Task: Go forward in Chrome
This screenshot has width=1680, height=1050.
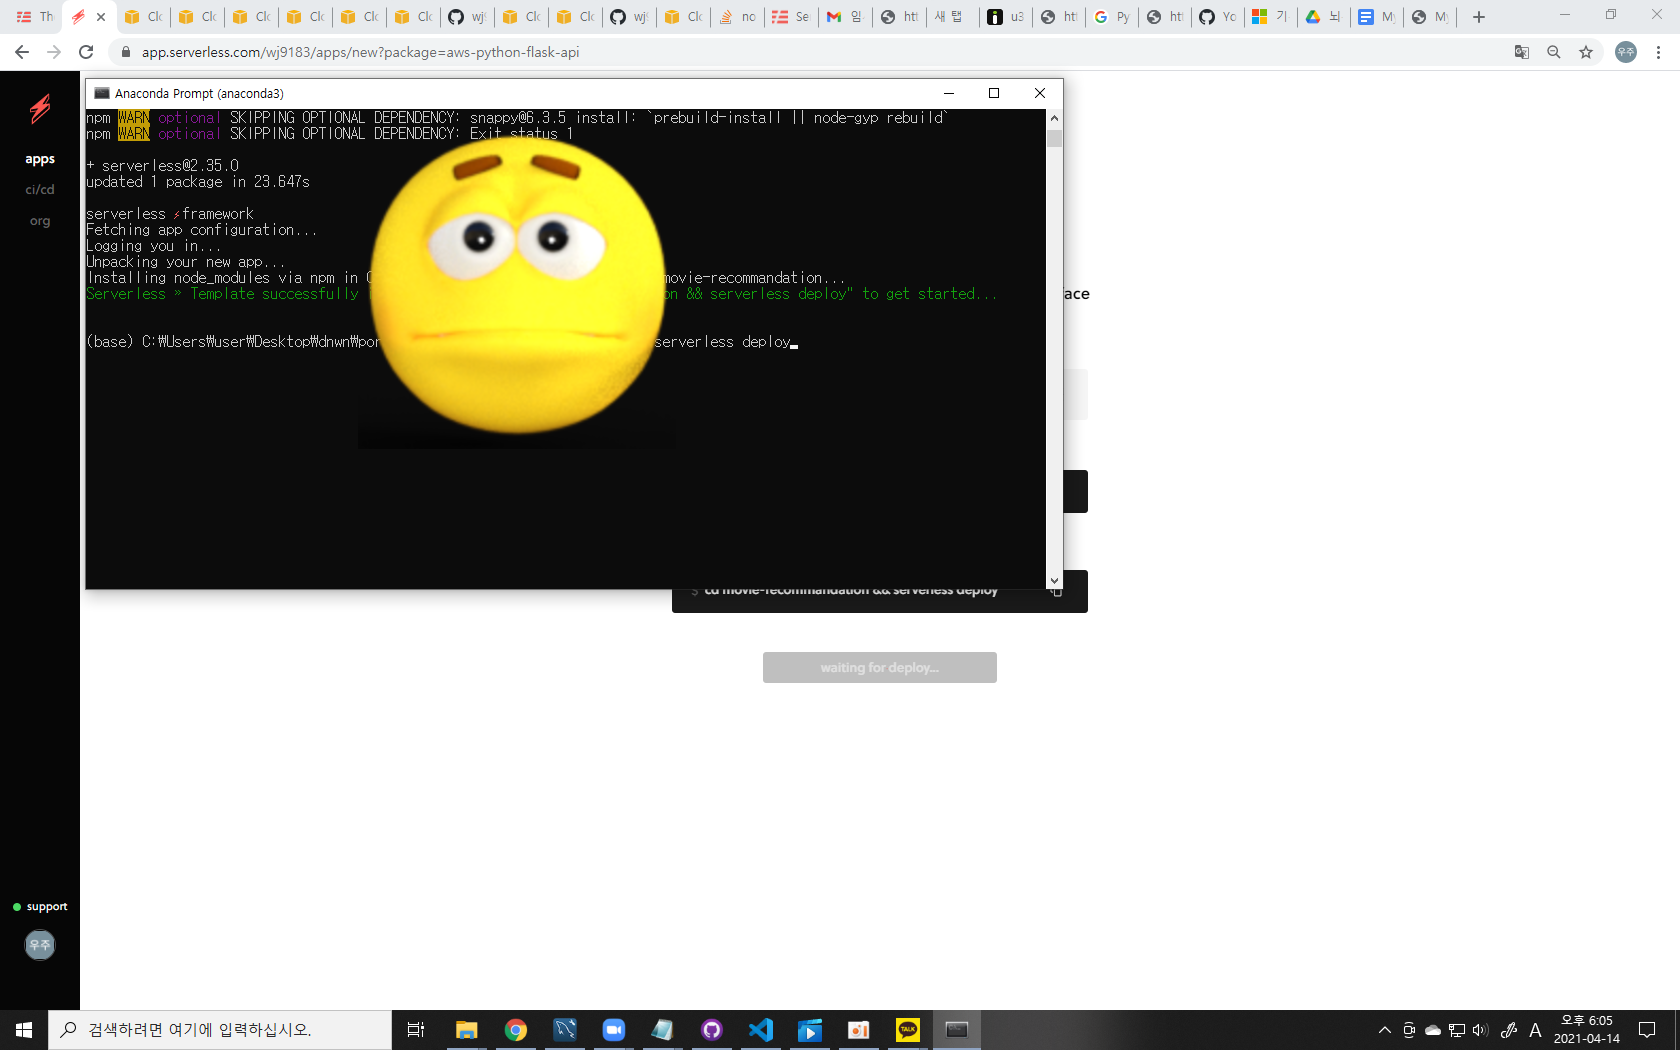Action: point(54,52)
